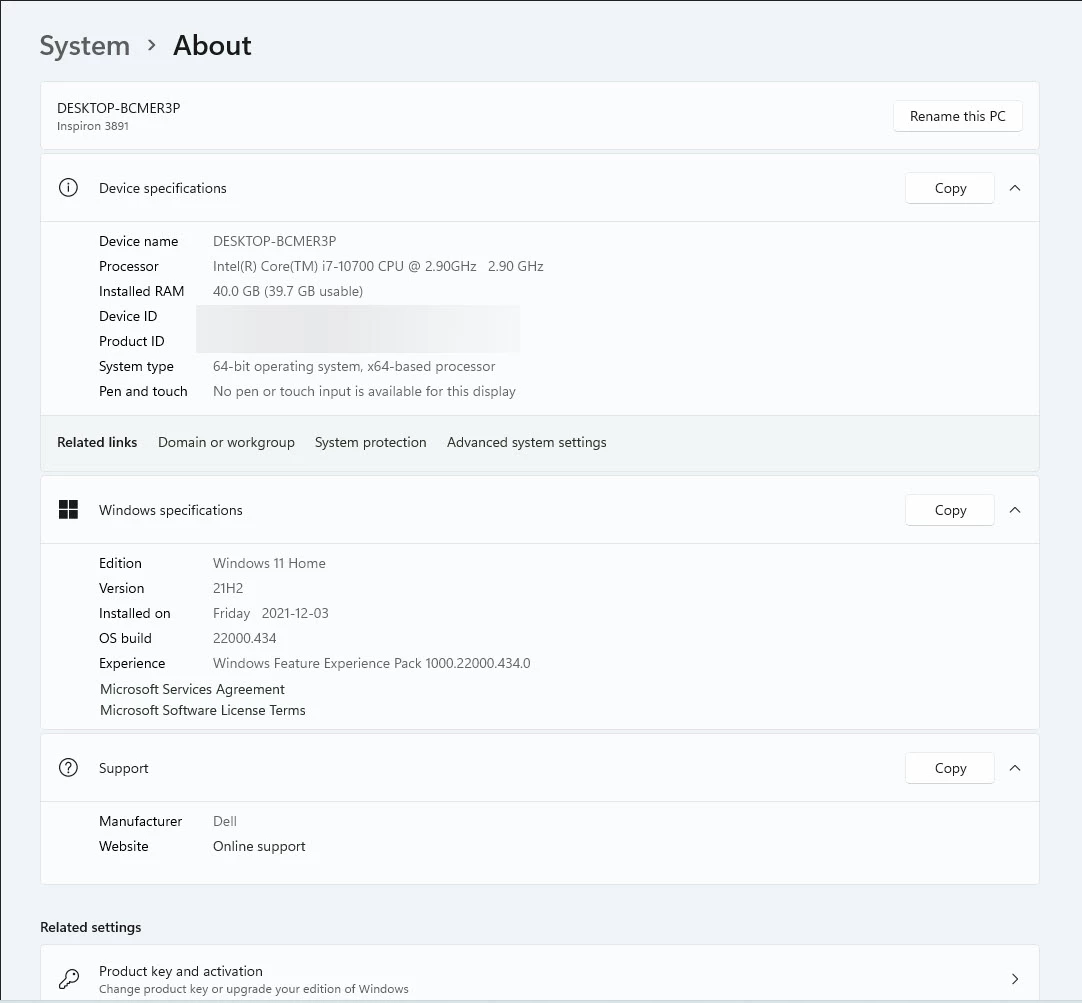Screen dimensions: 1082x1003
Task: Collapse the Windows specifications section chevron
Action: point(1015,510)
